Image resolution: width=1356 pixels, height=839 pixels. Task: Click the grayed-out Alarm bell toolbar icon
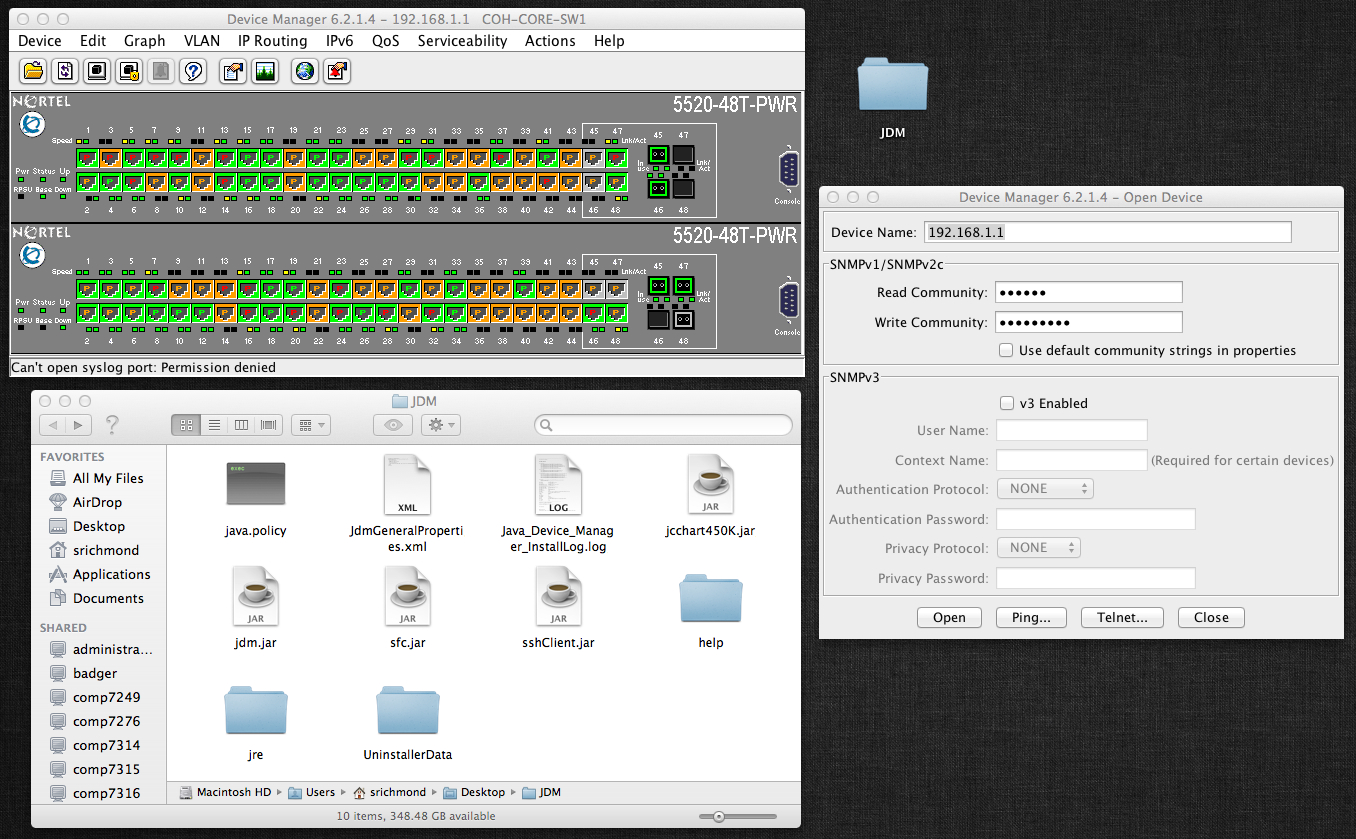pyautogui.click(x=161, y=71)
